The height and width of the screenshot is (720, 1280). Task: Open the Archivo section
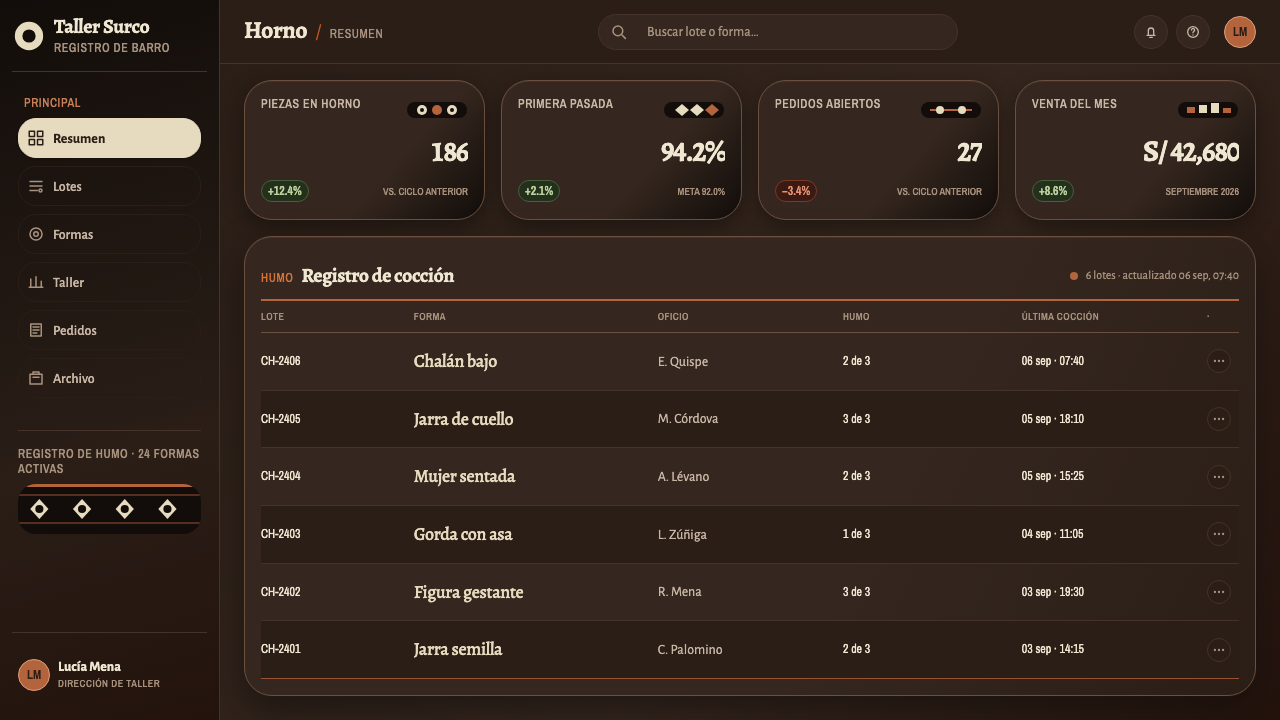point(109,378)
